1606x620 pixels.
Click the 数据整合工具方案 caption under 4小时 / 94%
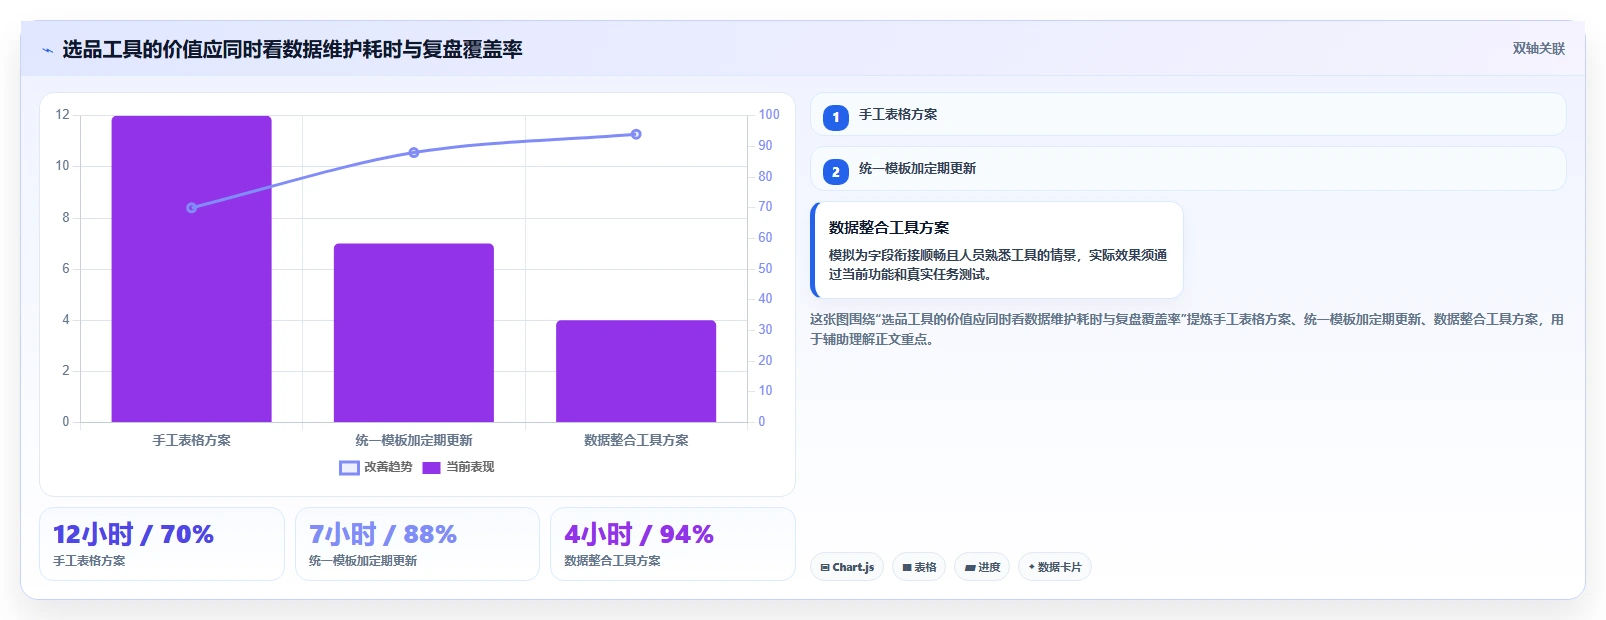pos(612,561)
